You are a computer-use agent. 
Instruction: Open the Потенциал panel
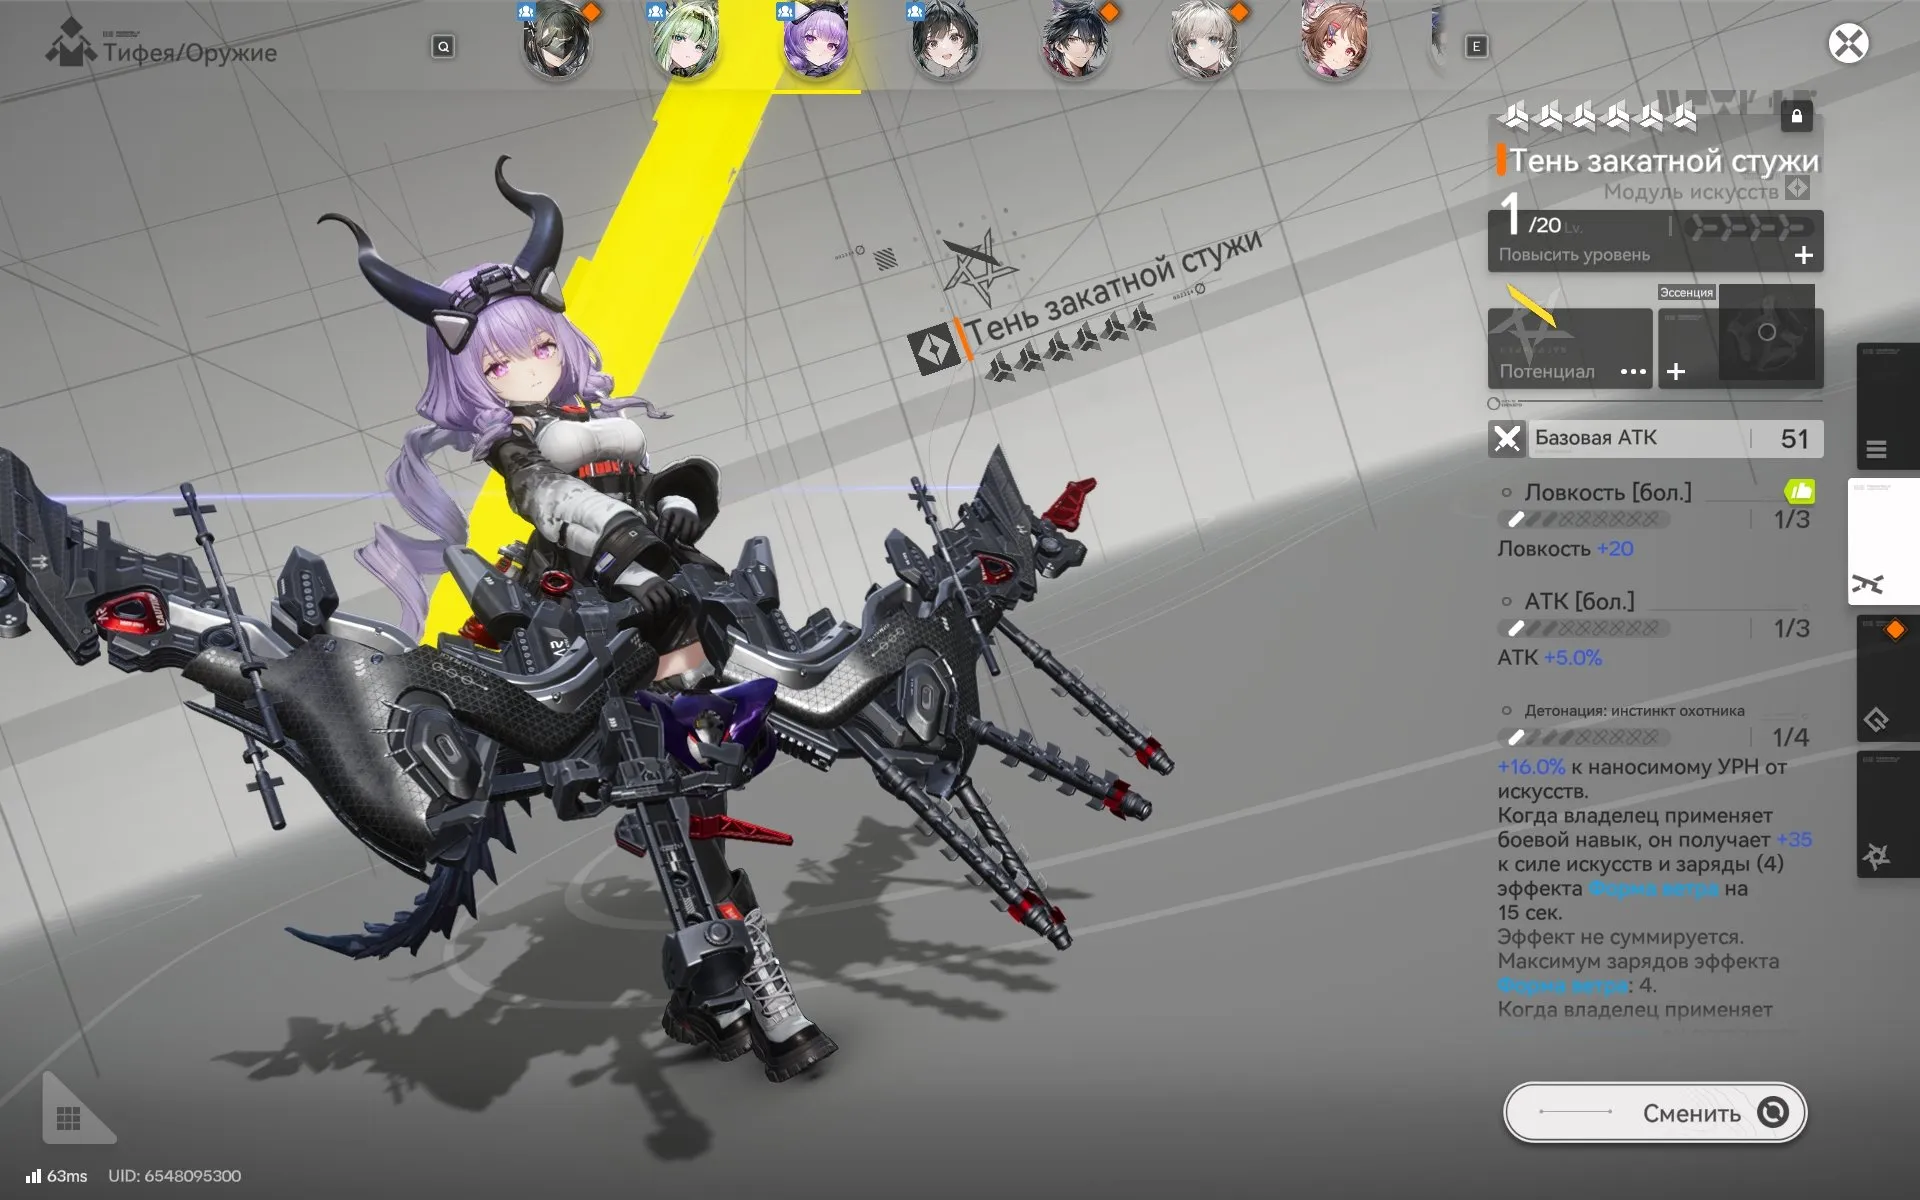(1570, 347)
